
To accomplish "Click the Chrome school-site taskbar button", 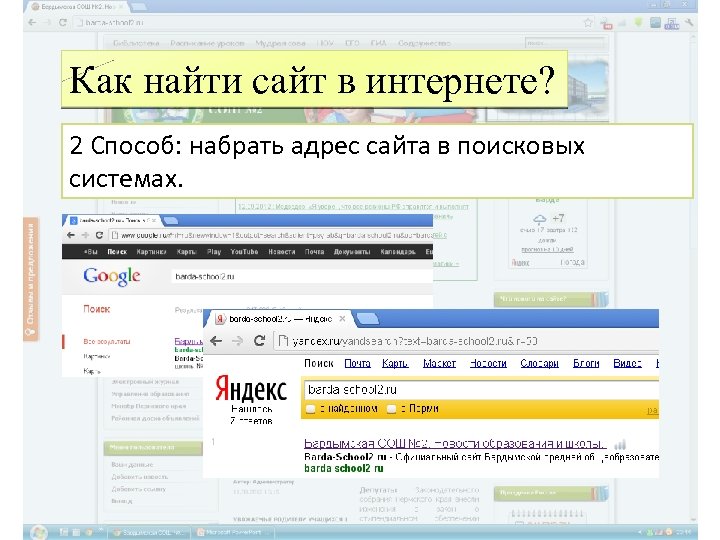I will point(149,533).
